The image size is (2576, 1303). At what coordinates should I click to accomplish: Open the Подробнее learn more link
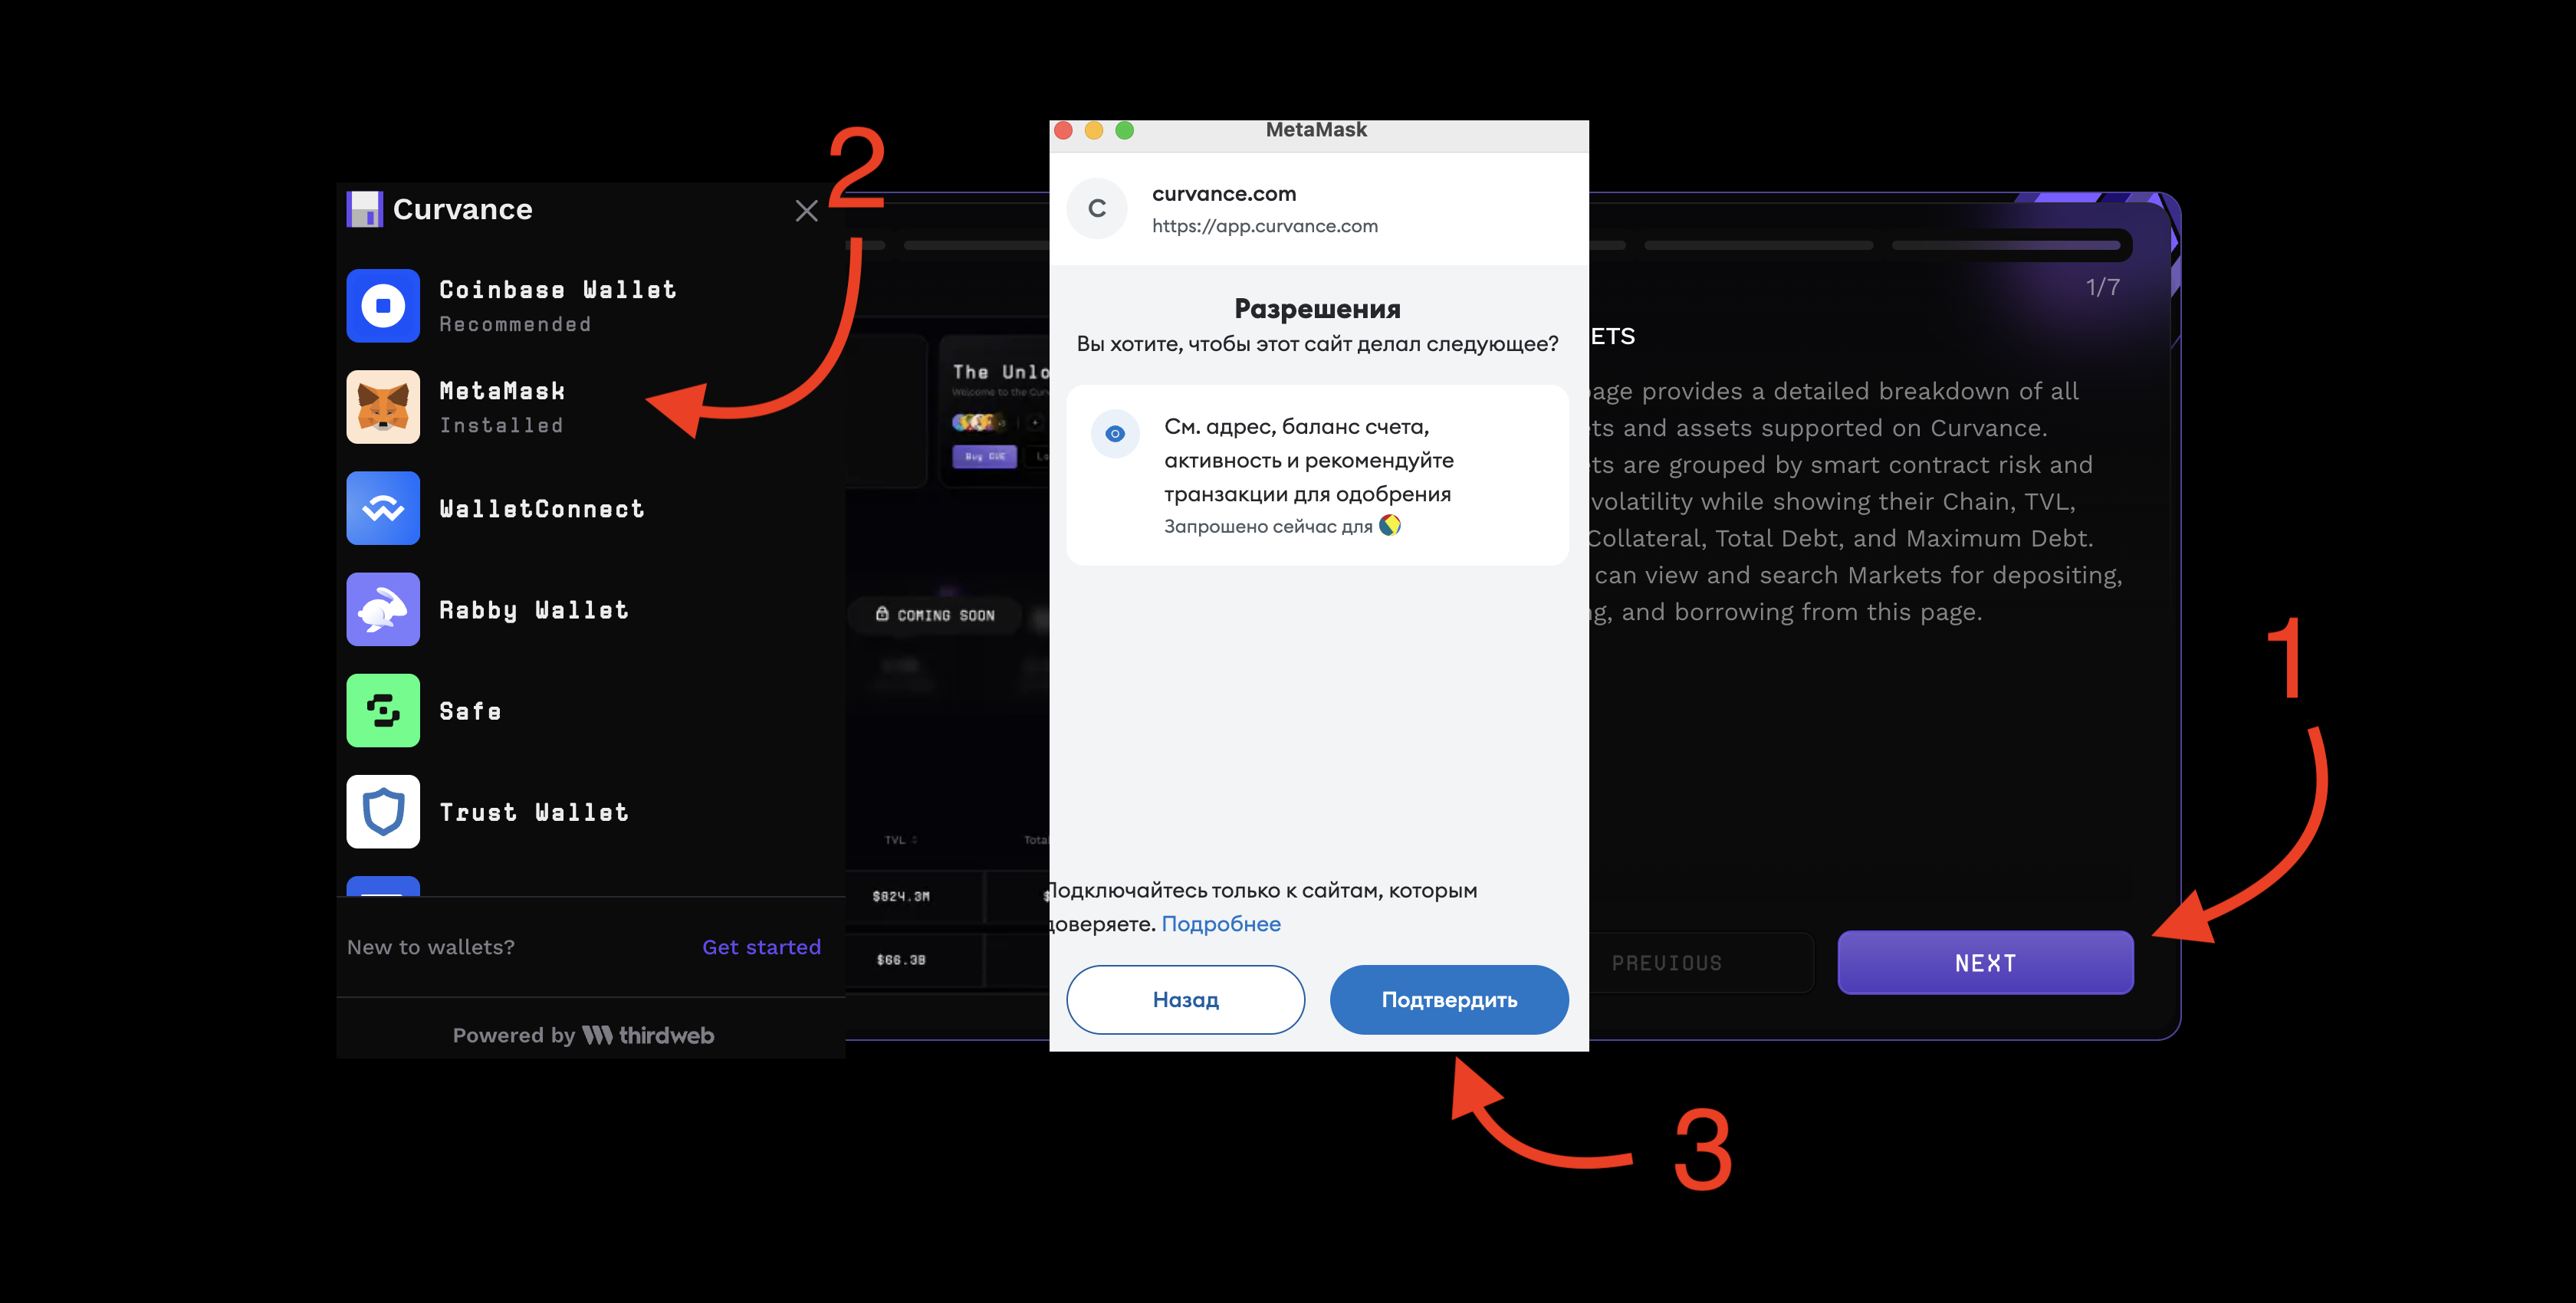[1221, 924]
